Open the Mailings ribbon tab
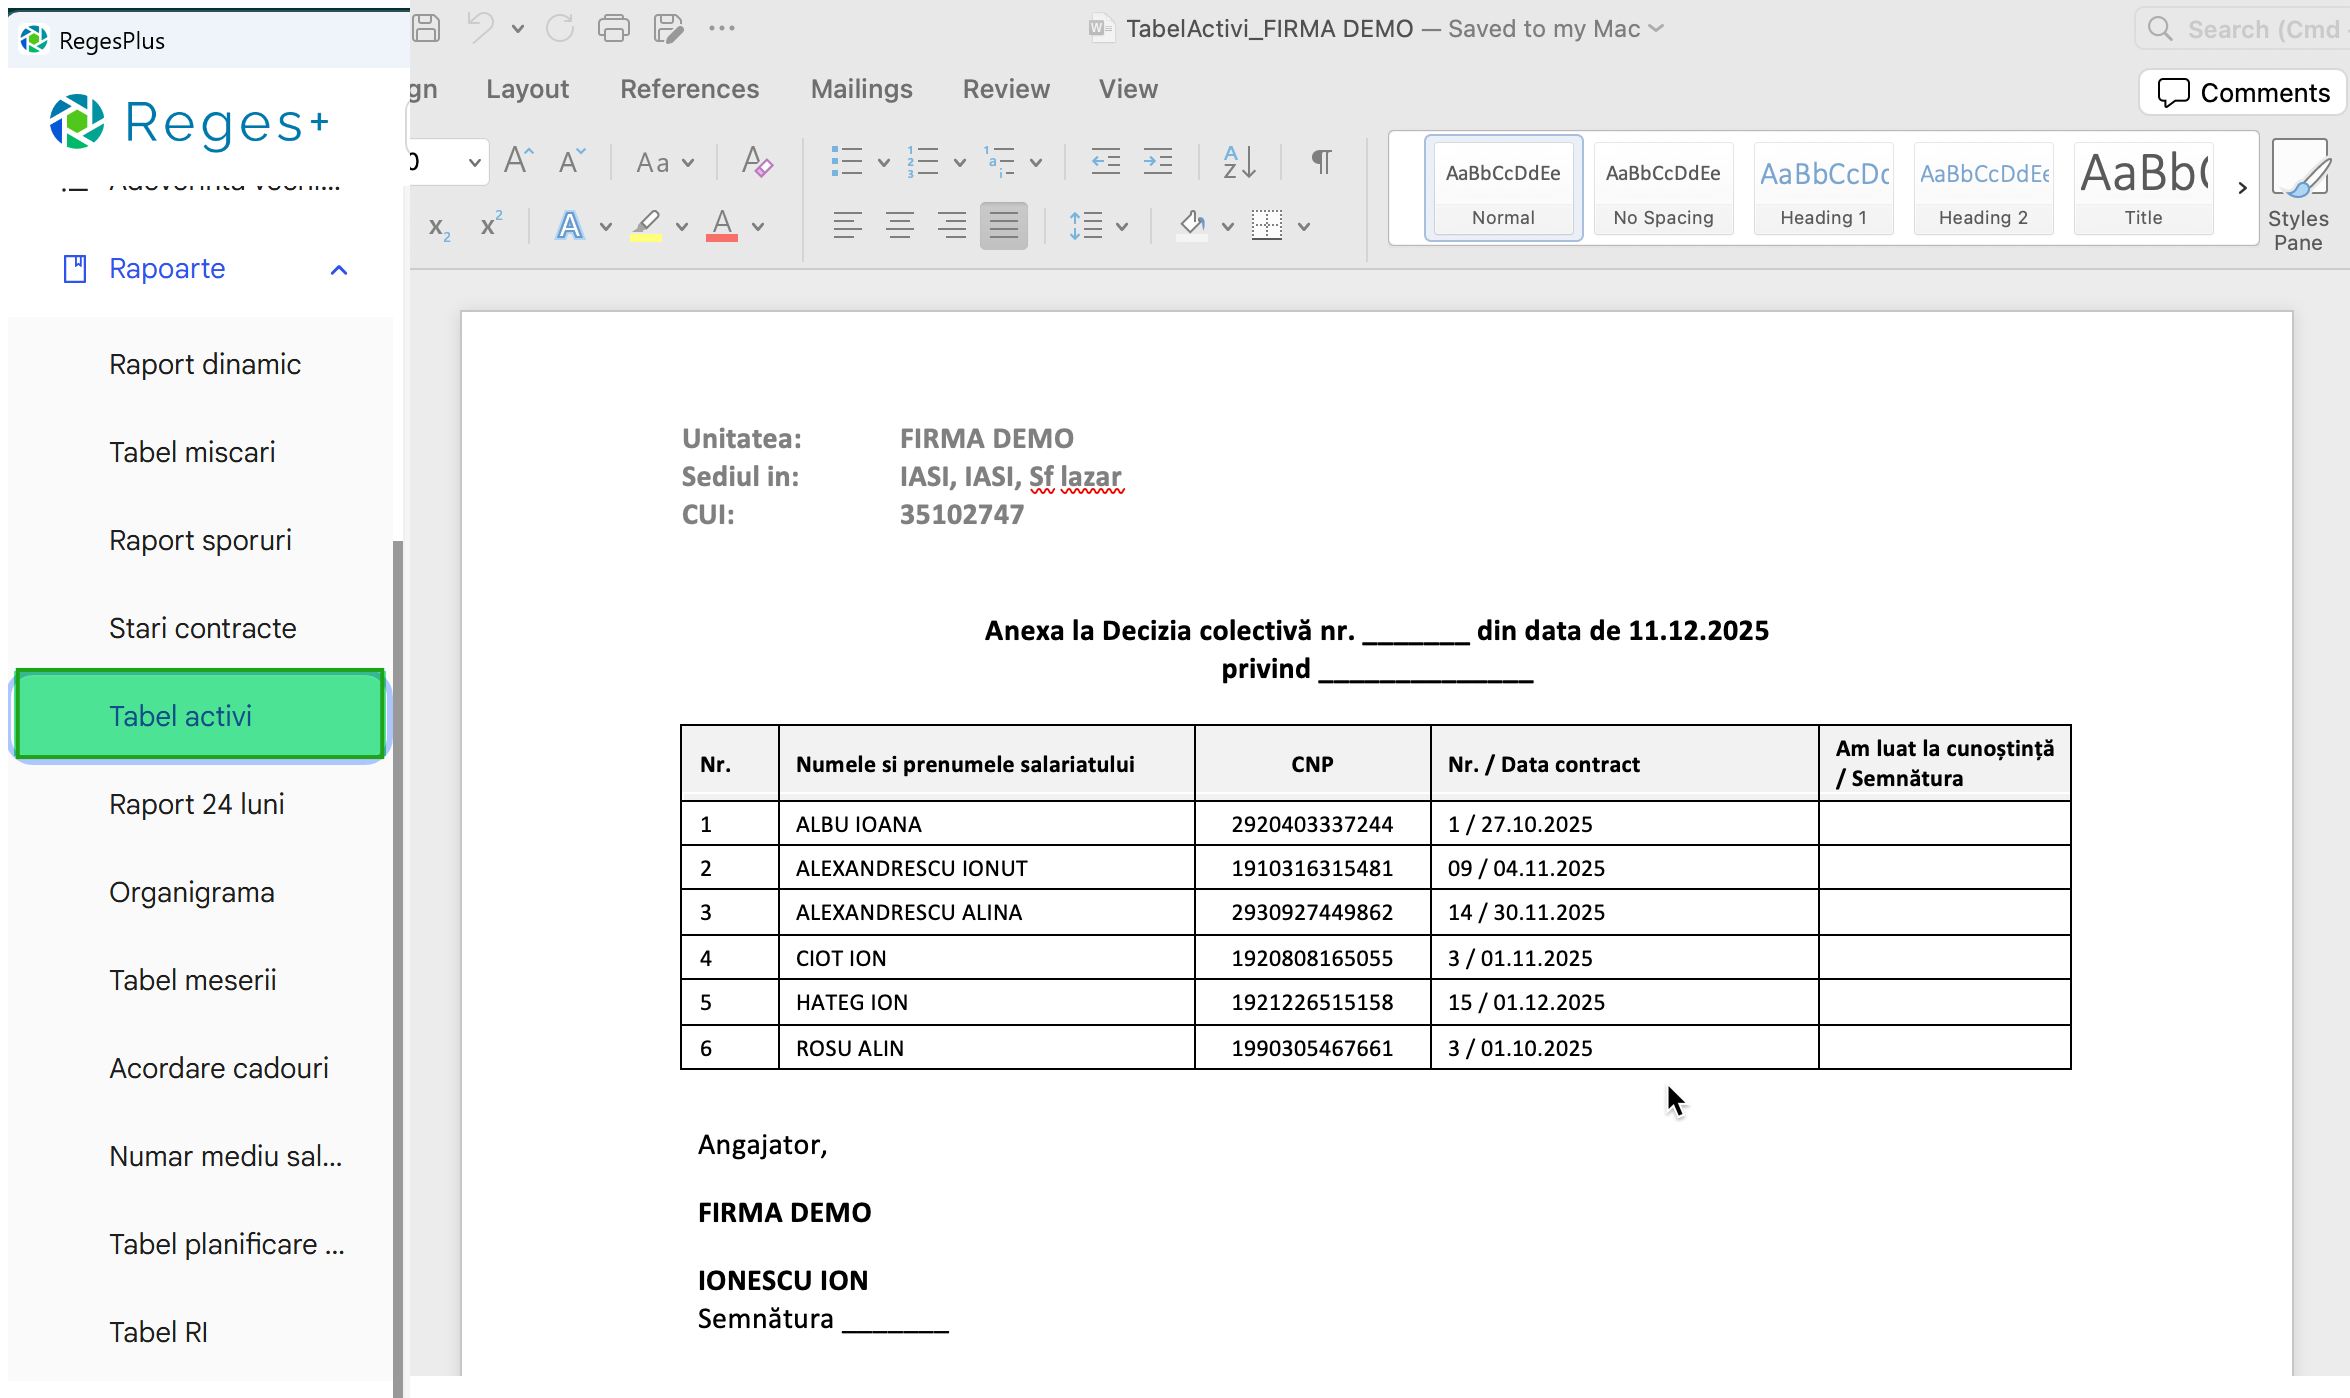The image size is (2350, 1398). (x=861, y=89)
